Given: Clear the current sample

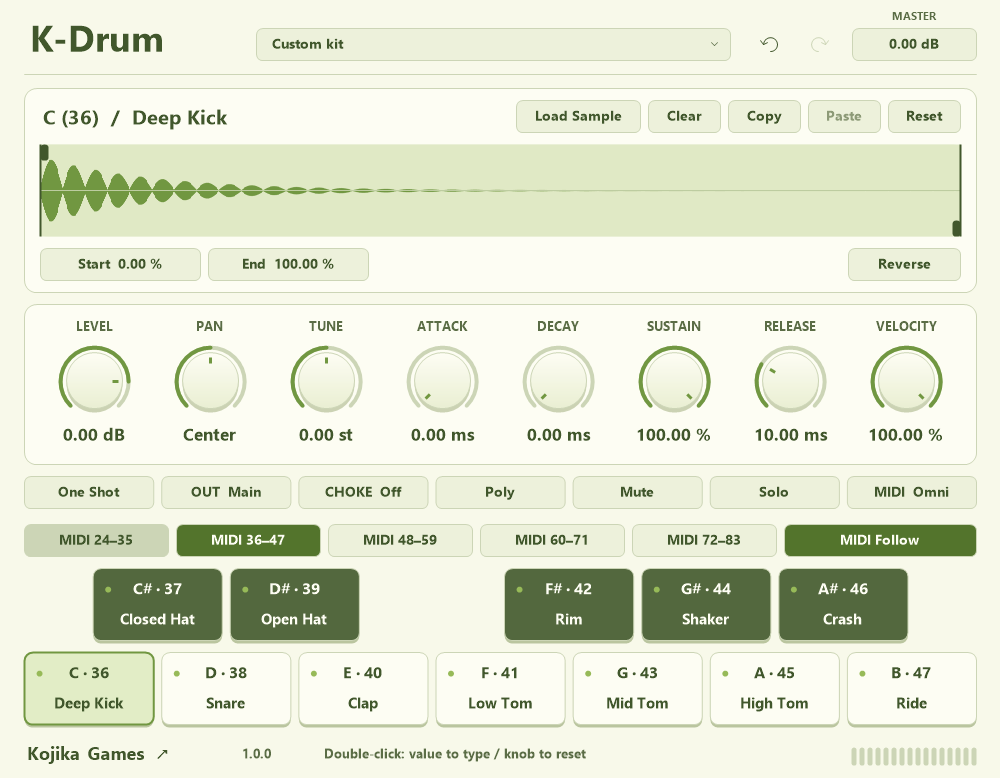Looking at the screenshot, I should click(x=684, y=117).
